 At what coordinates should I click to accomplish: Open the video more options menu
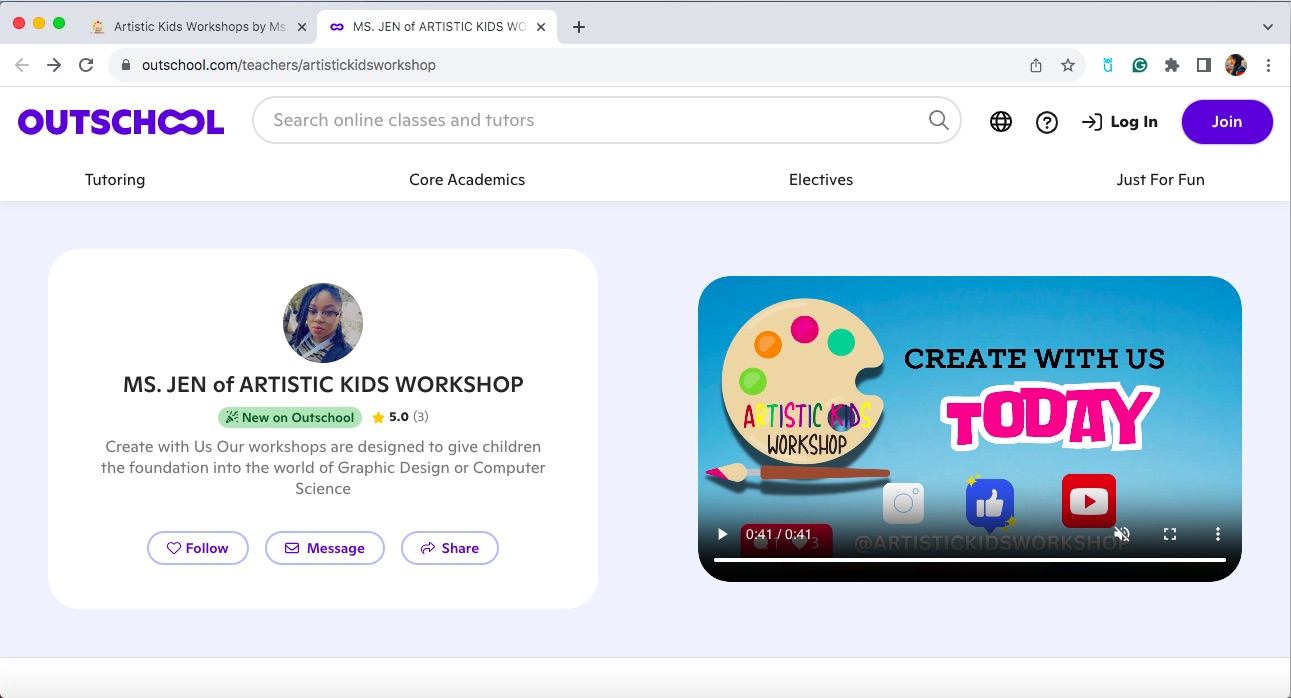1218,534
